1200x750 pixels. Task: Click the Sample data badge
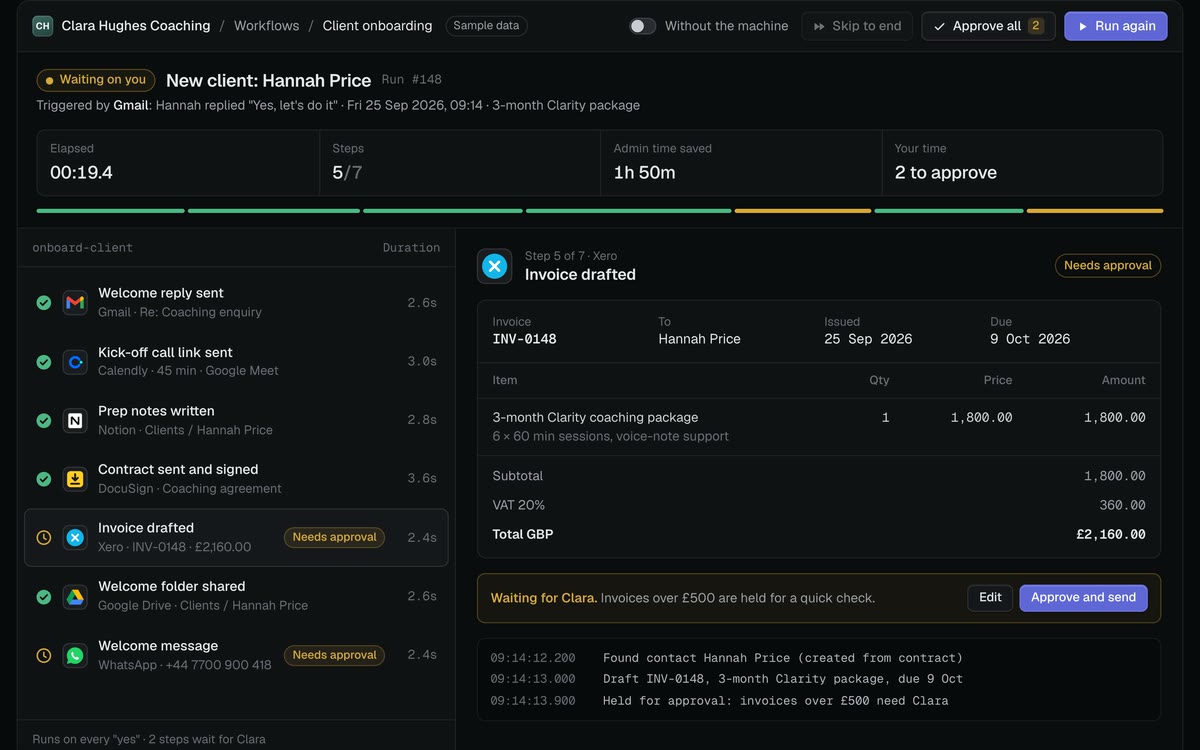point(486,26)
